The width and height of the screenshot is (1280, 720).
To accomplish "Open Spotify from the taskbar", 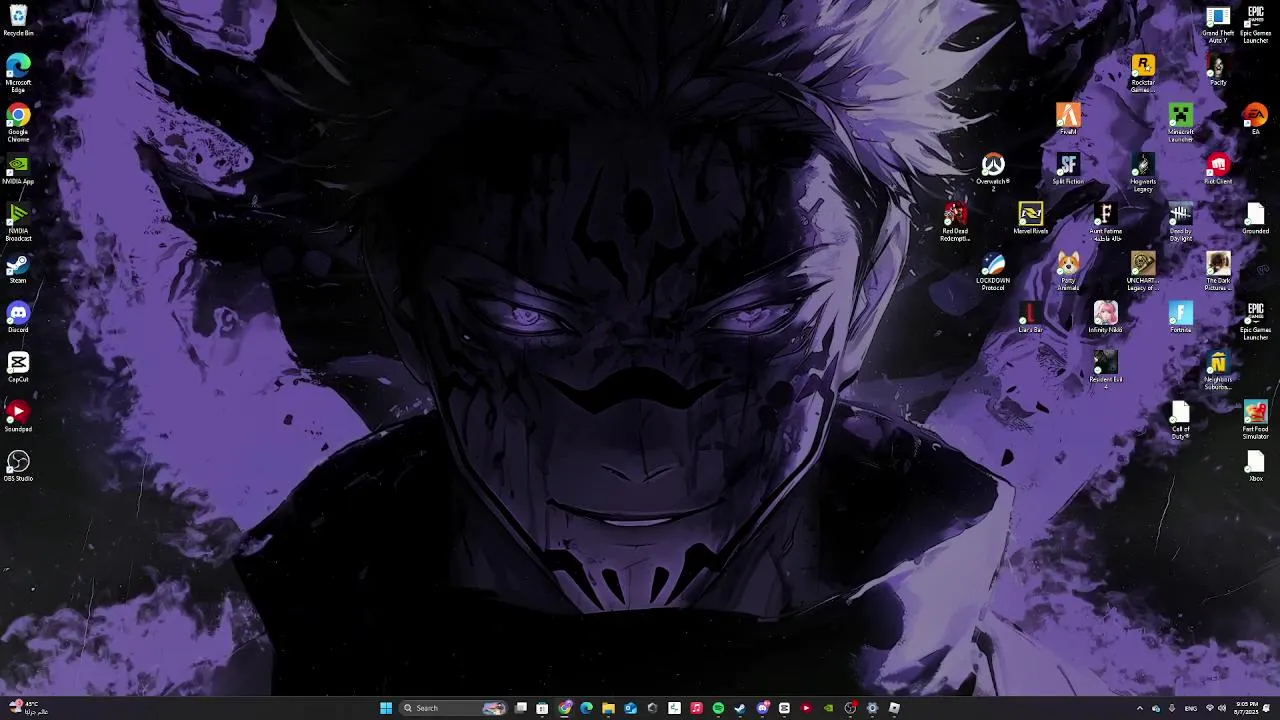I will click(x=718, y=708).
